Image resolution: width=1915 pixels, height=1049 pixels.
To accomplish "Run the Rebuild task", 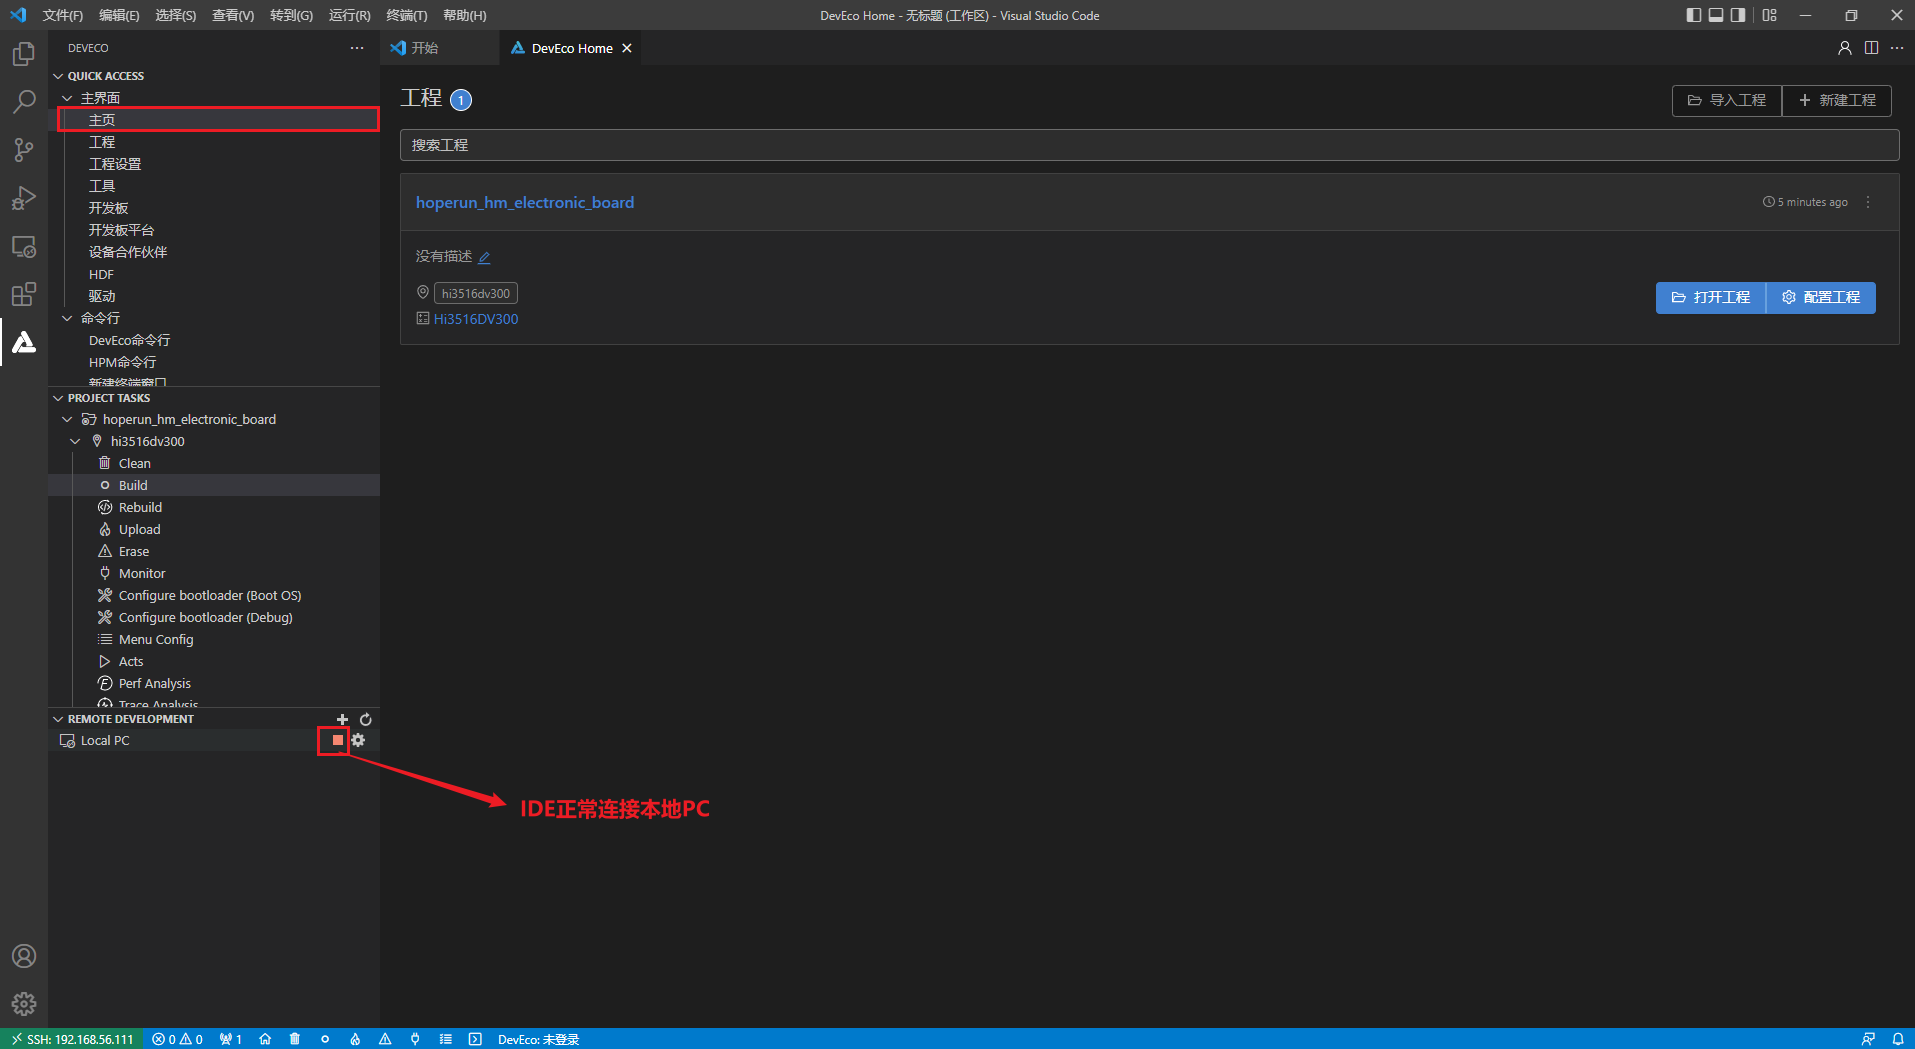I will [214, 507].
